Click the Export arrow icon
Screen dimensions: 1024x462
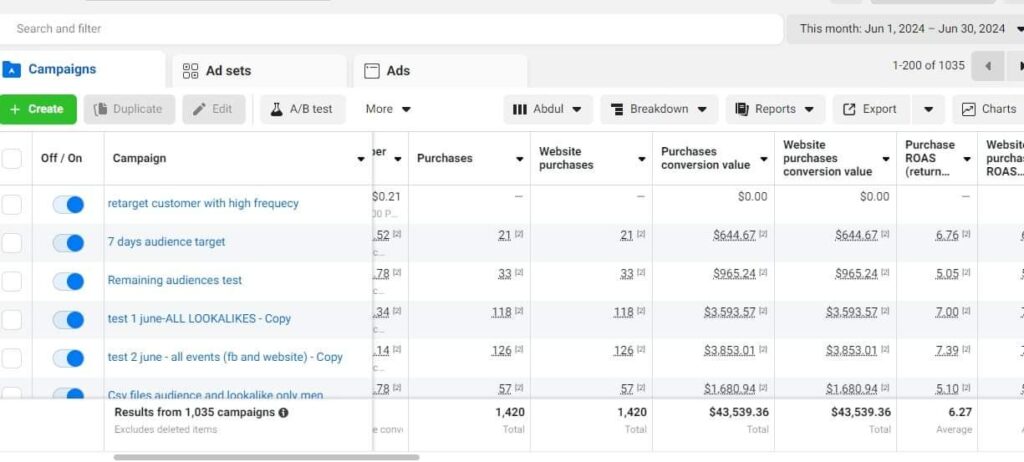(849, 109)
